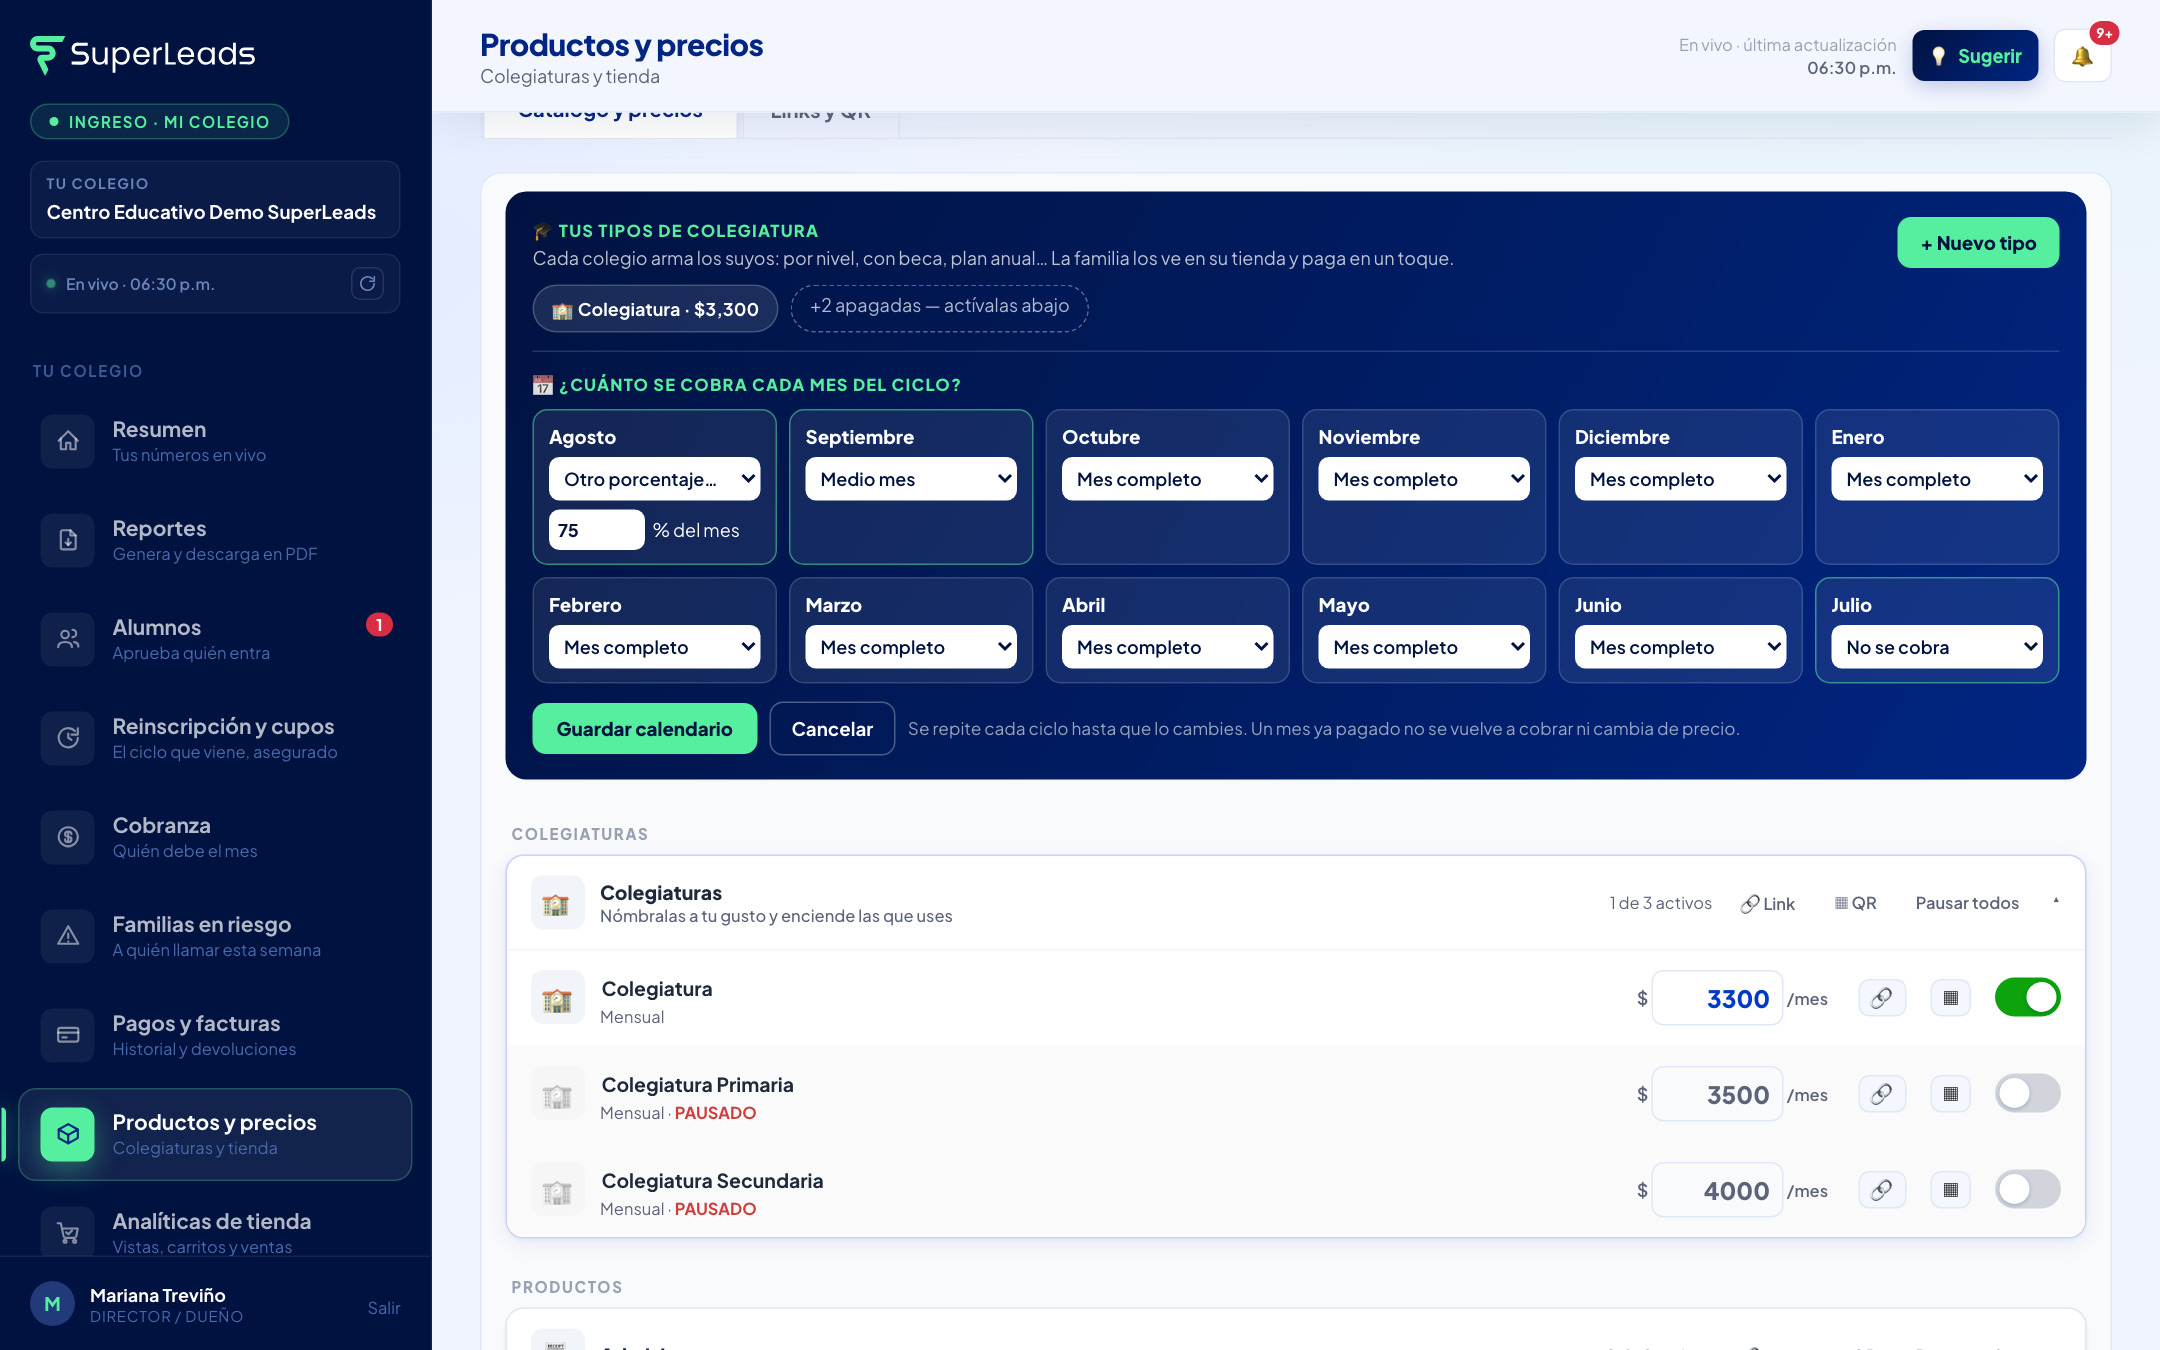Go to Pagos y facturas
The height and width of the screenshot is (1350, 2160).
pos(215,1035)
